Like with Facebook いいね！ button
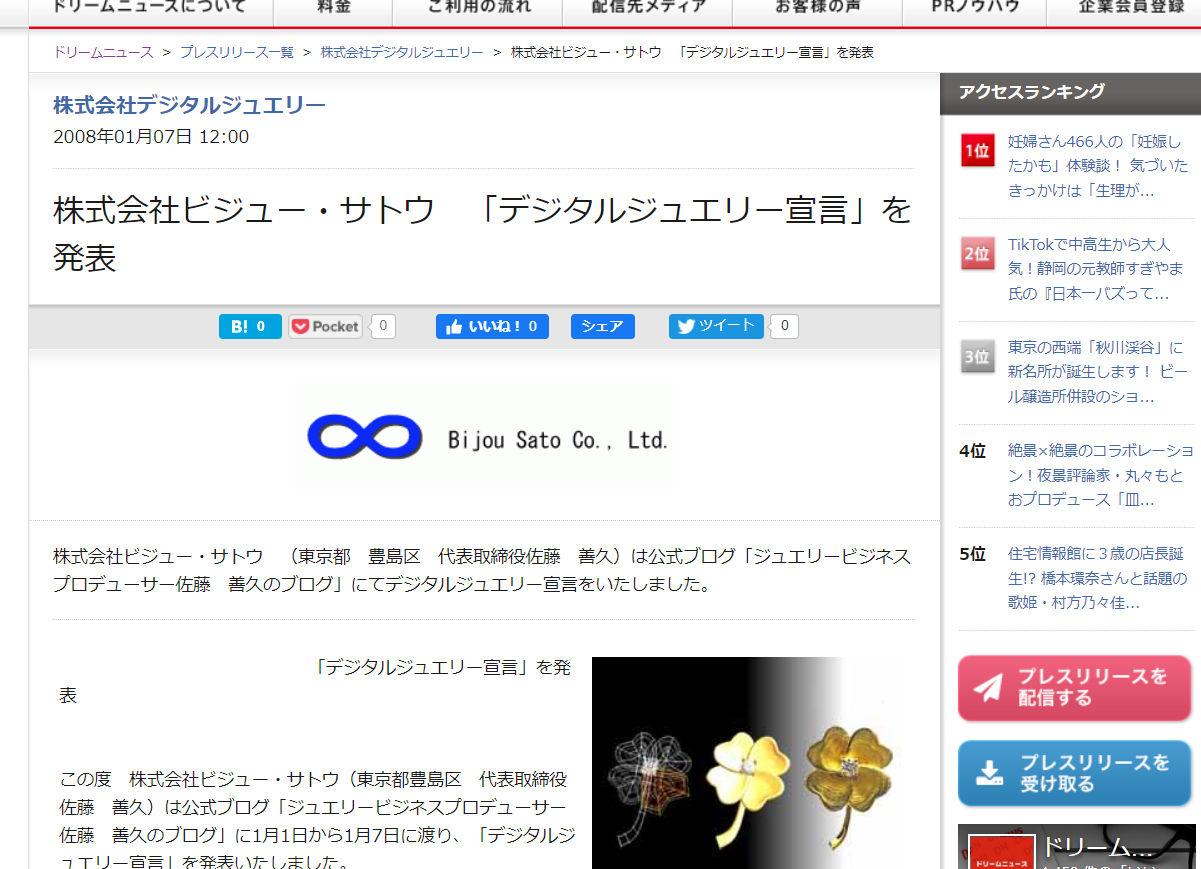Viewport: 1201px width, 869px height. [x=492, y=326]
